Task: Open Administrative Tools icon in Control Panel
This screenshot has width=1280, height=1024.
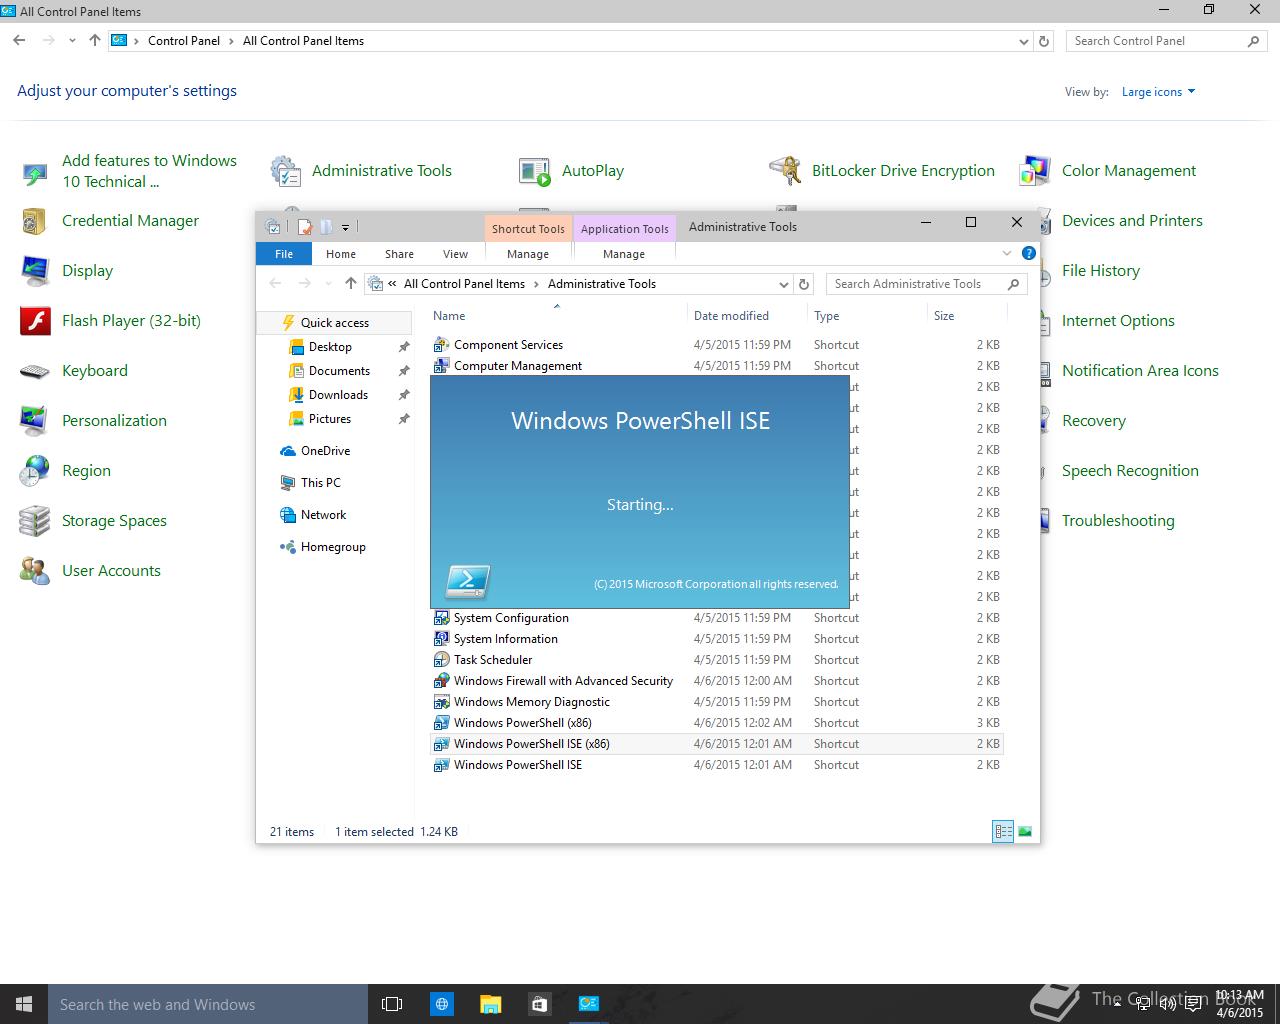Action: (x=286, y=171)
